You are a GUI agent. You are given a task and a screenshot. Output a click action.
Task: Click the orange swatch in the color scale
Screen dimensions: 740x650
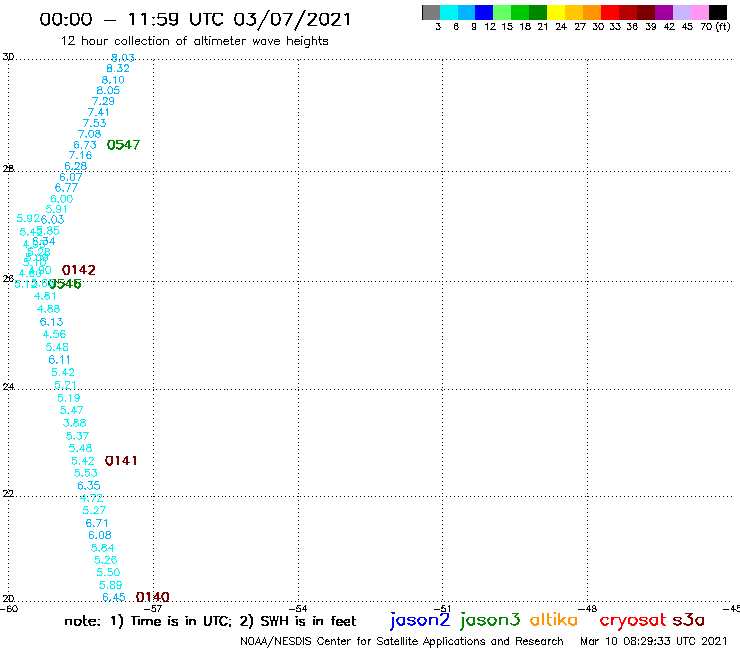tap(592, 12)
